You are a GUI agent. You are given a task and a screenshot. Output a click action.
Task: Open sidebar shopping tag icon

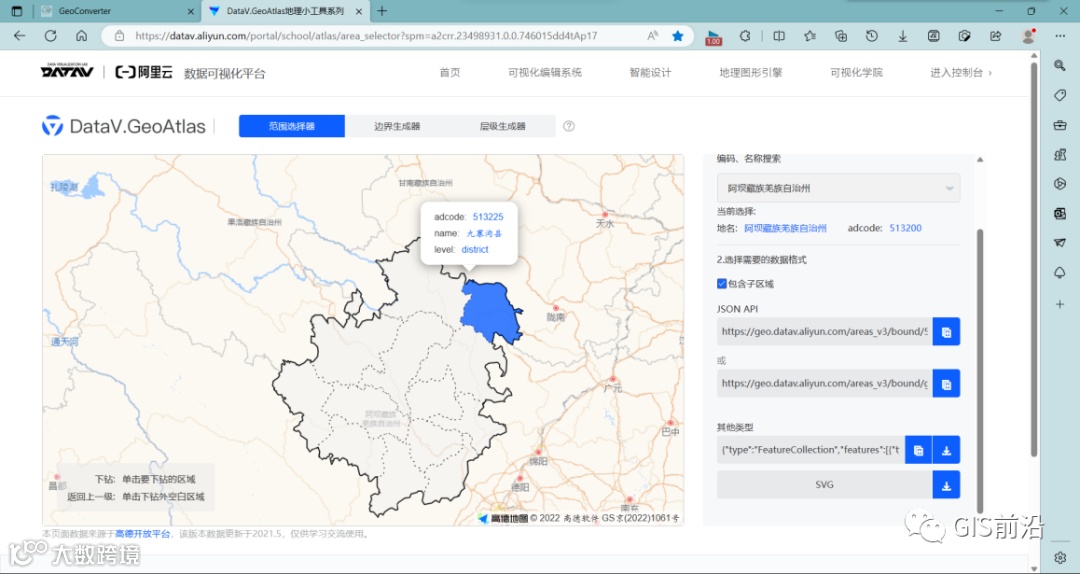[1060, 95]
